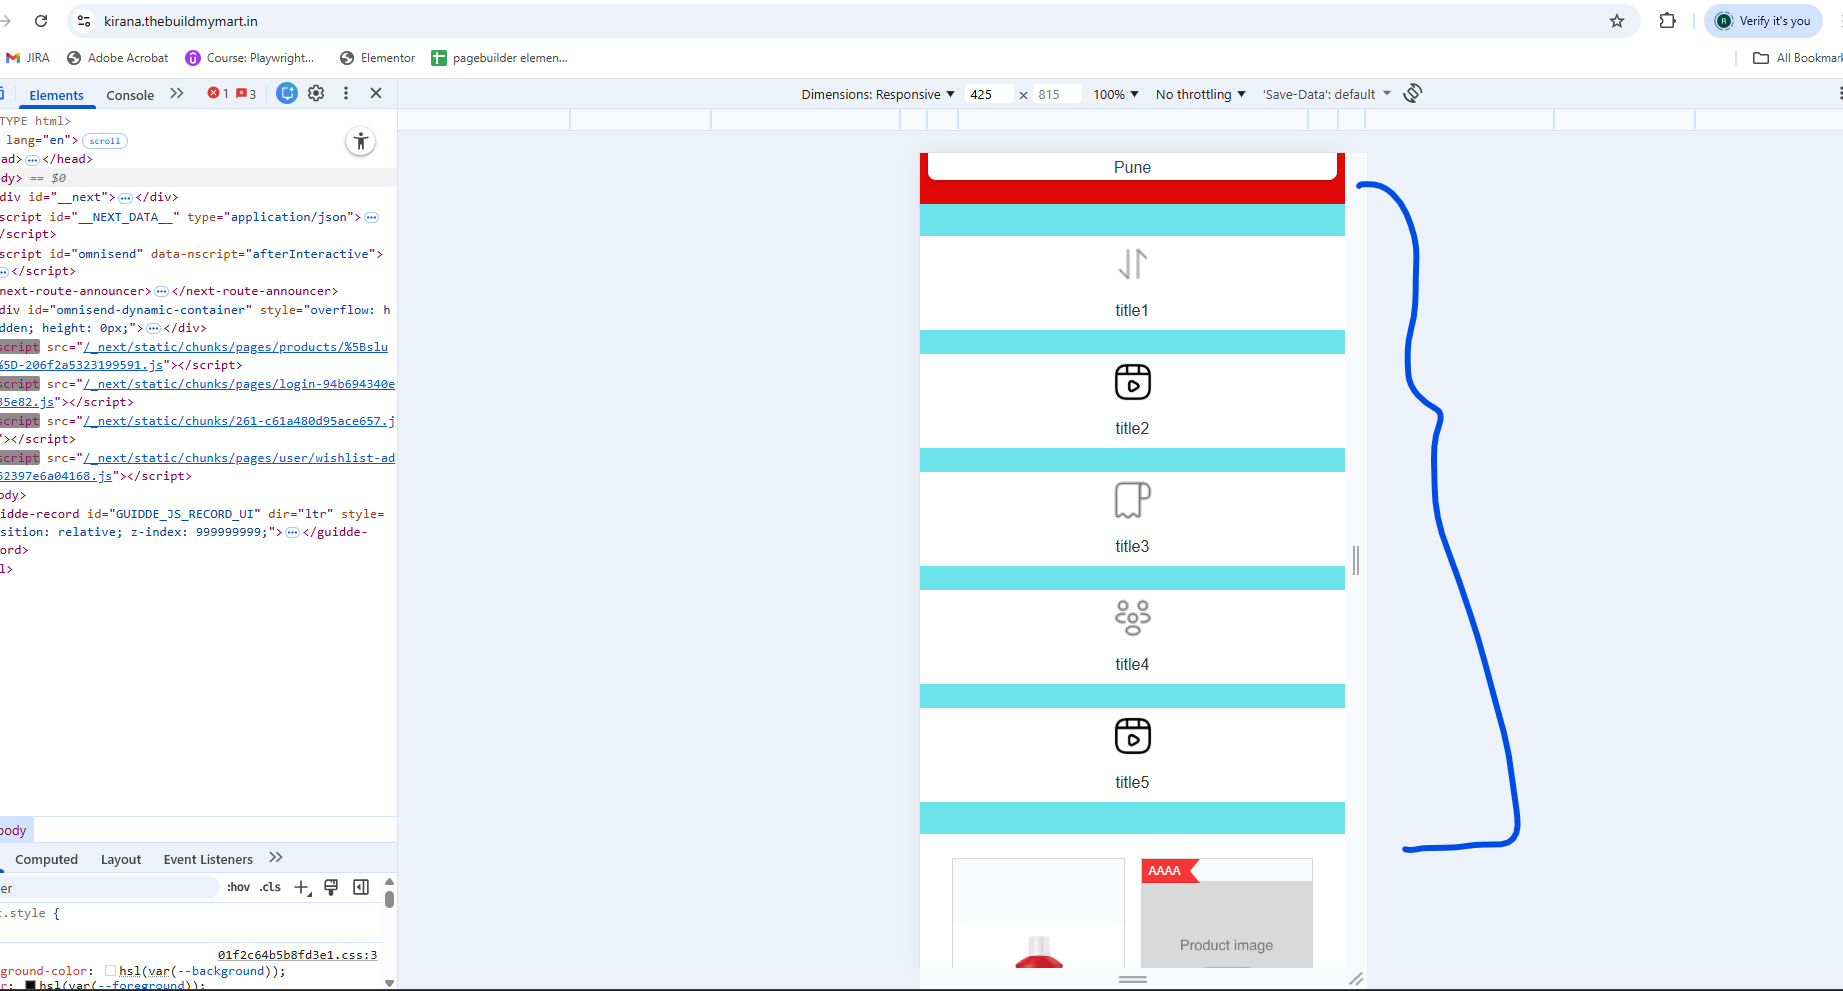
Task: Open DevTools settings gear
Action: tap(316, 93)
